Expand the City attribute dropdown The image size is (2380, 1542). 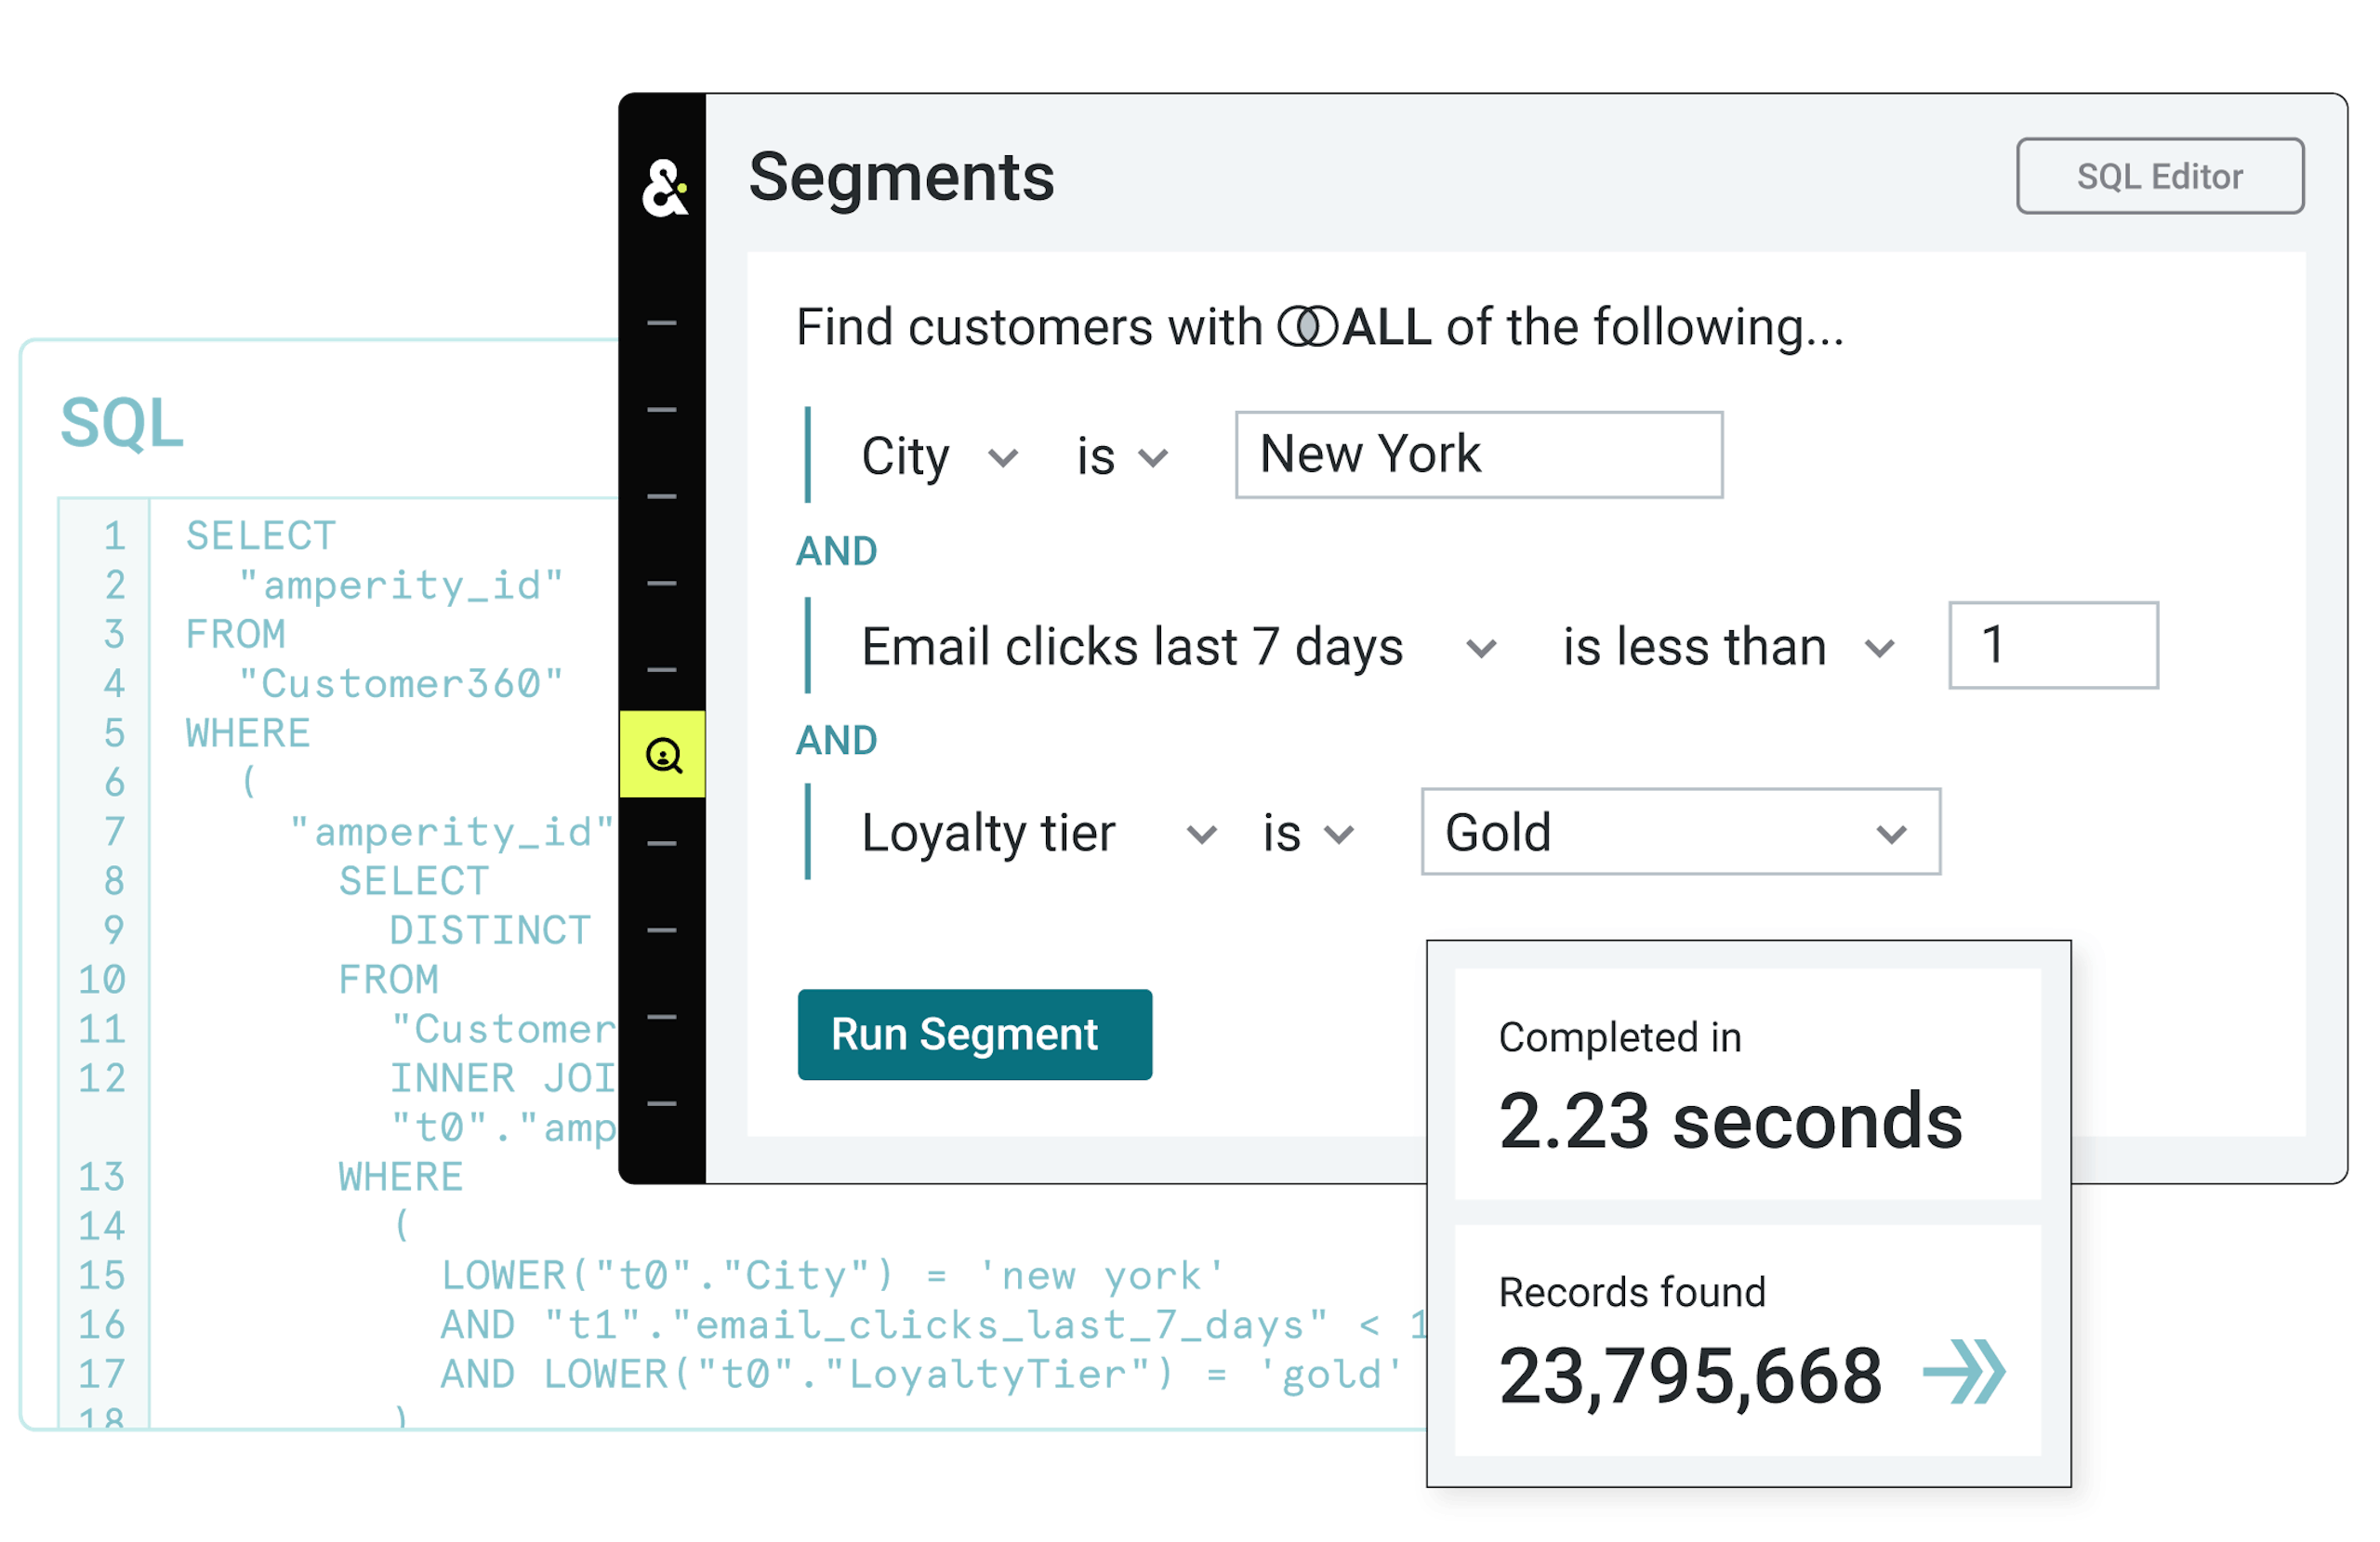1003,458
